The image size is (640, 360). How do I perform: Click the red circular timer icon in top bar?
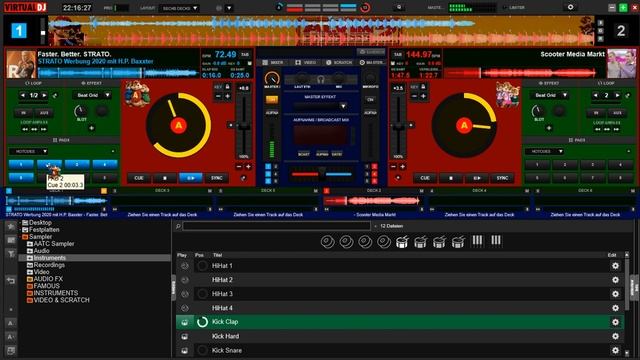(365, 7)
